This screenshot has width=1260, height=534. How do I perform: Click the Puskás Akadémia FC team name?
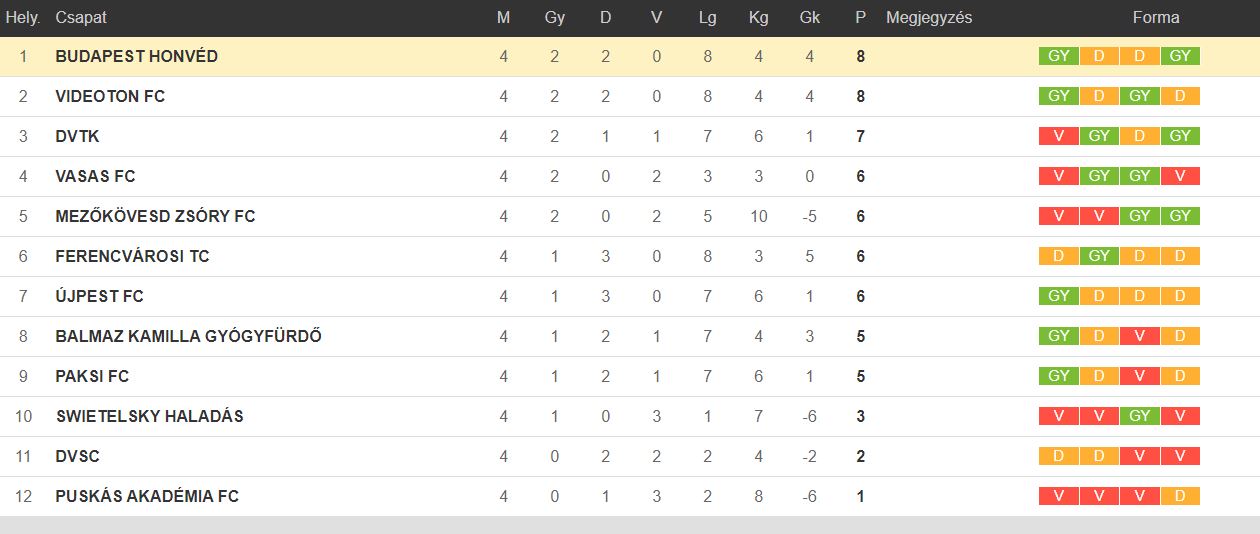147,497
